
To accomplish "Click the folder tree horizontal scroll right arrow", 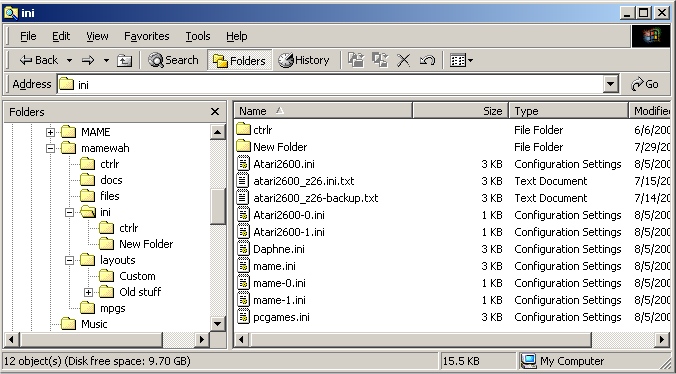I will (202, 340).
